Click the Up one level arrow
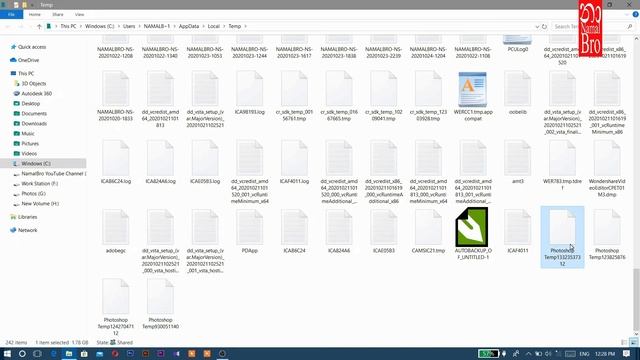Viewport: 640px width, 360px height. pos(39,26)
